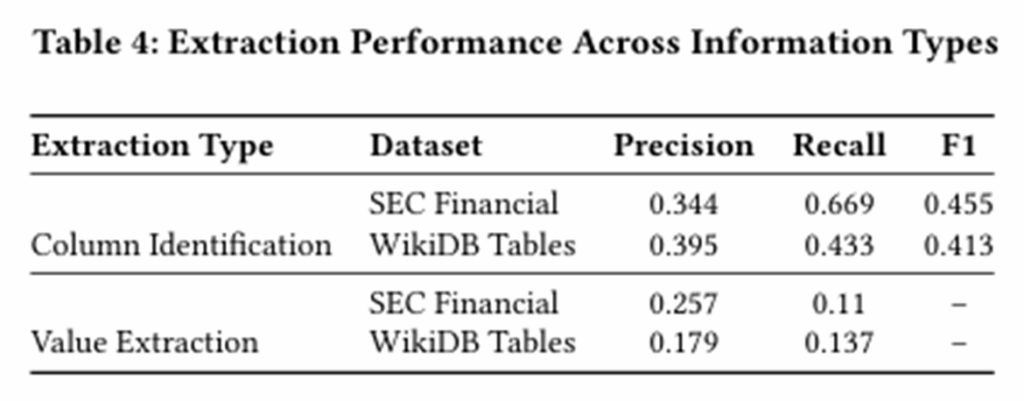1024x401 pixels.
Task: Select the Precision column header
Action: click(x=683, y=146)
